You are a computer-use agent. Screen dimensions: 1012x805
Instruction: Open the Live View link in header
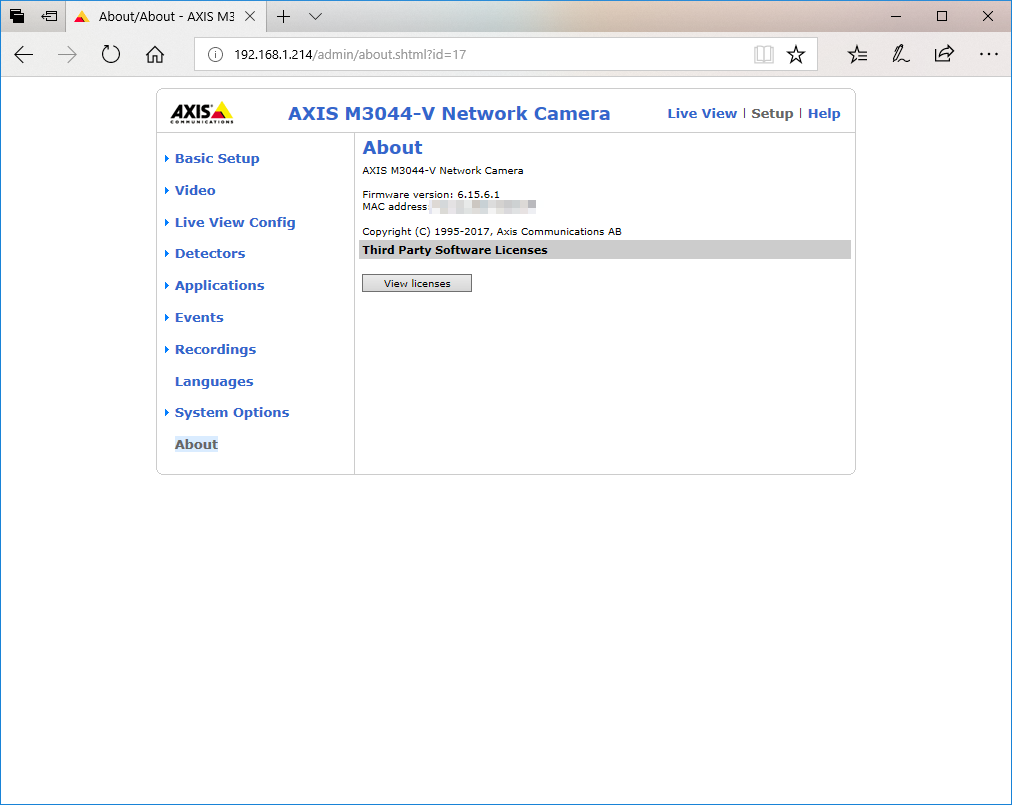(702, 114)
